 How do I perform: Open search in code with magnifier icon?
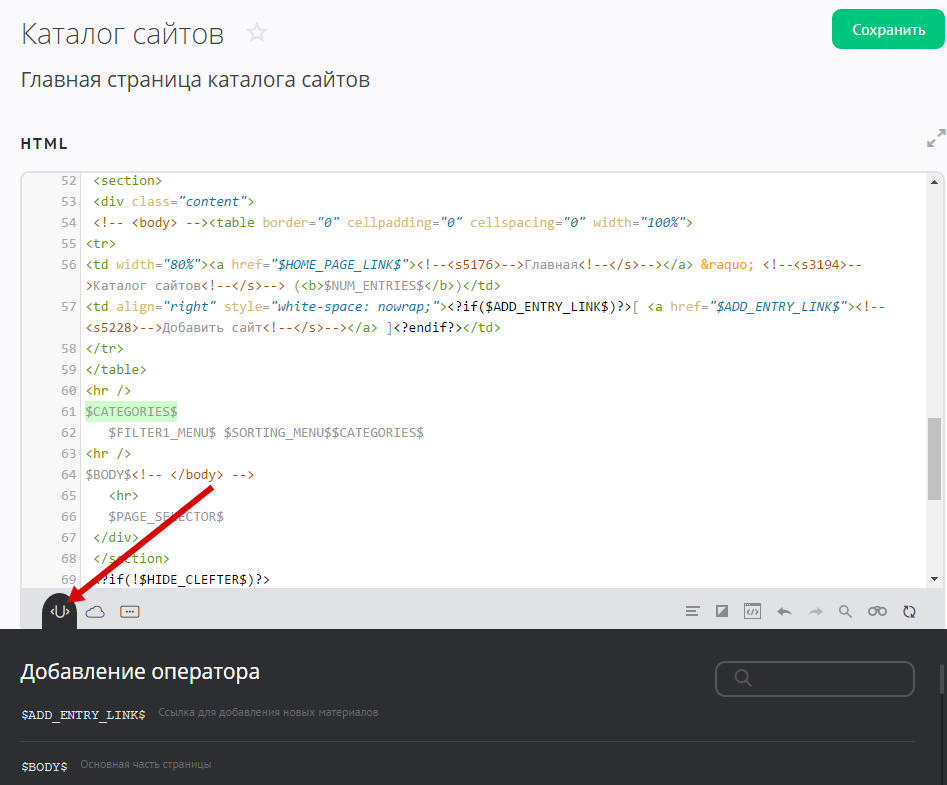tap(845, 612)
